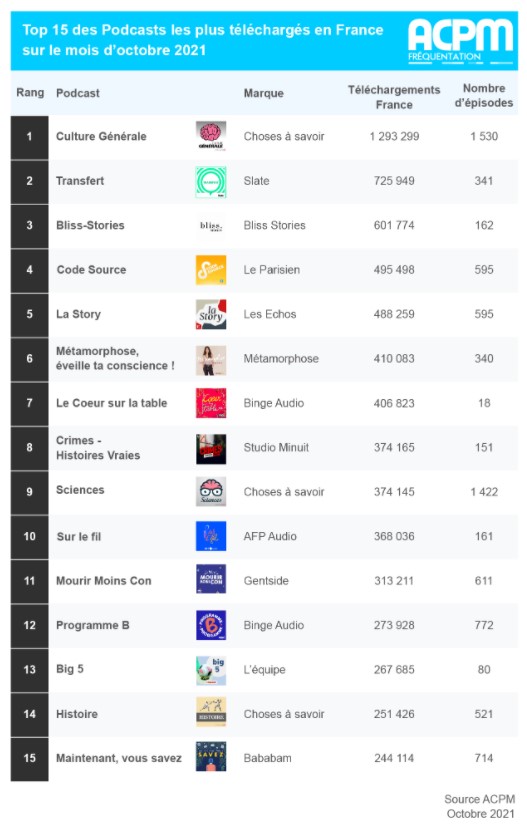Click the Bliss-Stories podcast cover icon
527x827 pixels.
pyautogui.click(x=211, y=226)
